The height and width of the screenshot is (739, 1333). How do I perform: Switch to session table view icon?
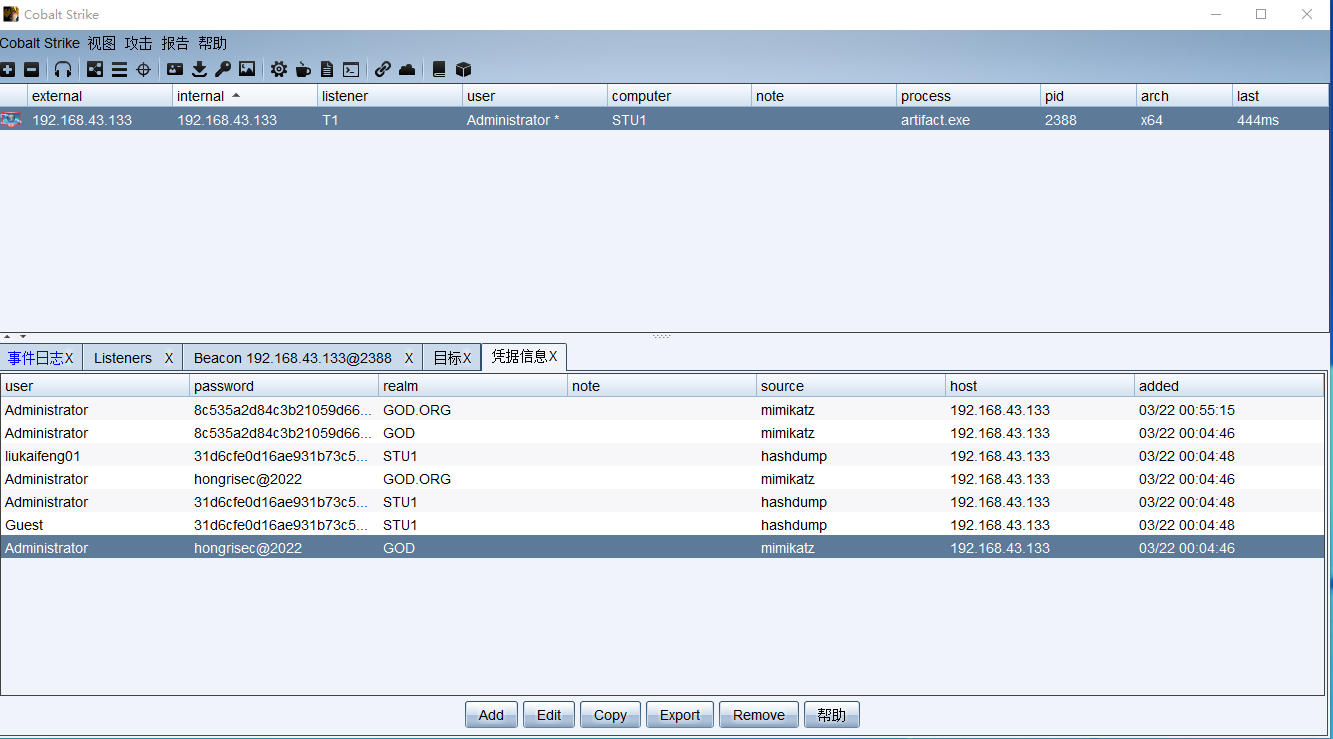(x=119, y=69)
